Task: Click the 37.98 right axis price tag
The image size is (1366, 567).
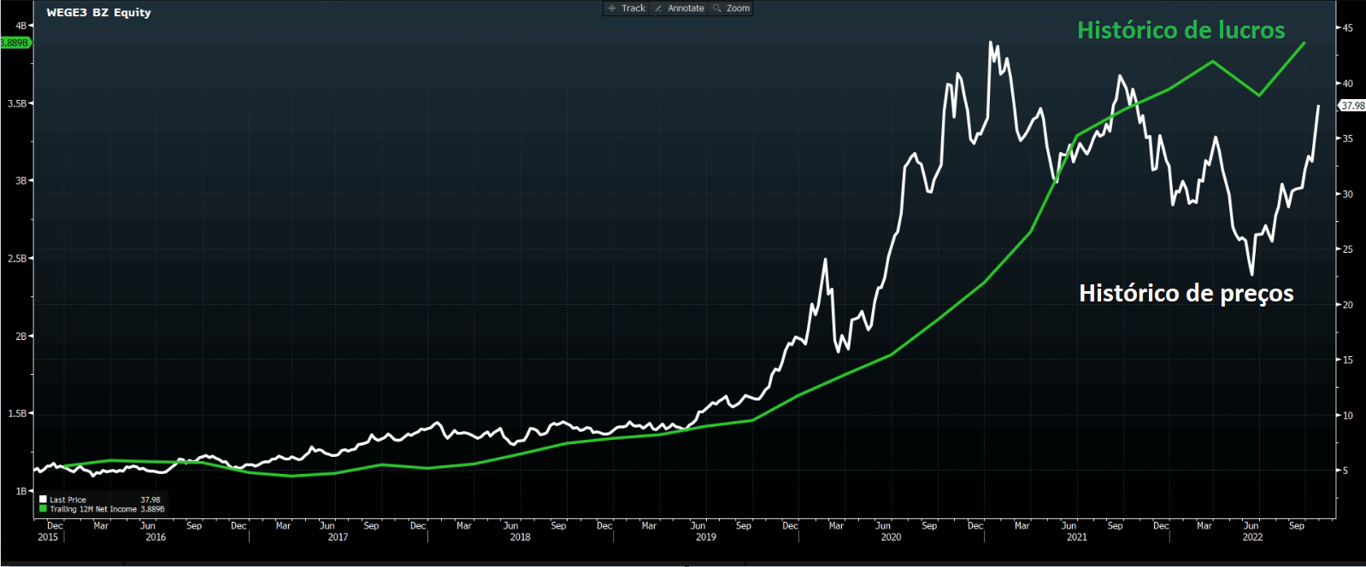Action: coord(1352,105)
